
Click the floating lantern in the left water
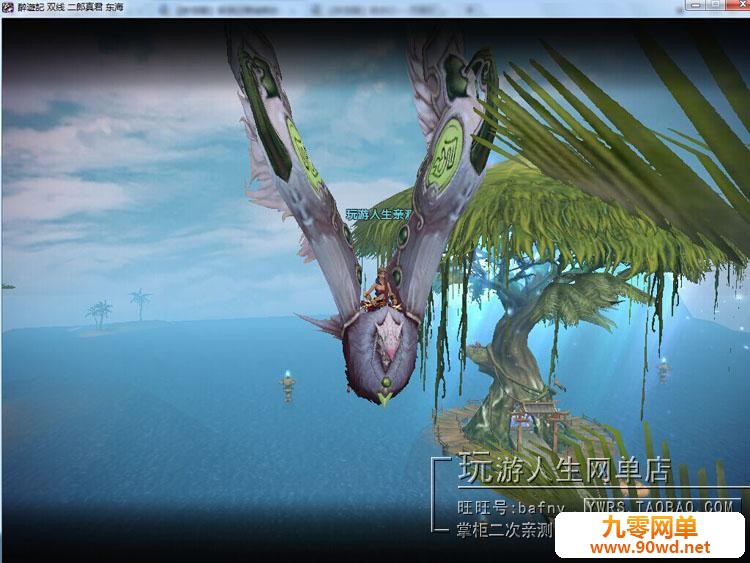coord(287,386)
